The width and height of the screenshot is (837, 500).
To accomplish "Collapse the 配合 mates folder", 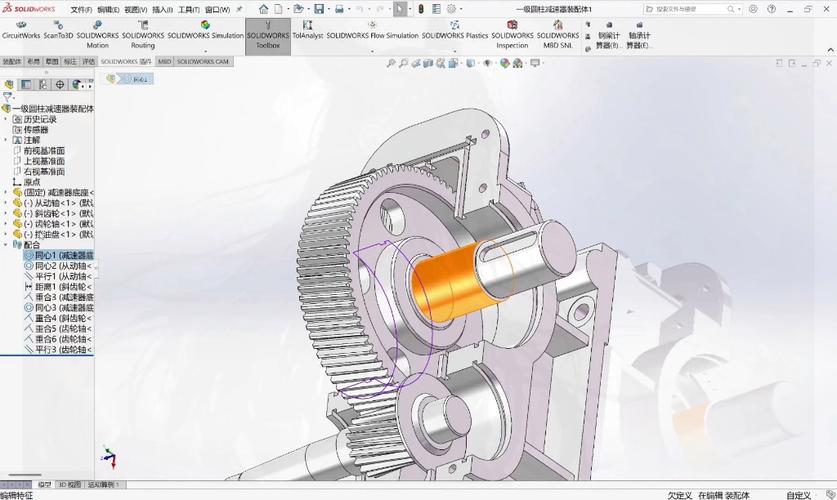I will click(x=6, y=244).
